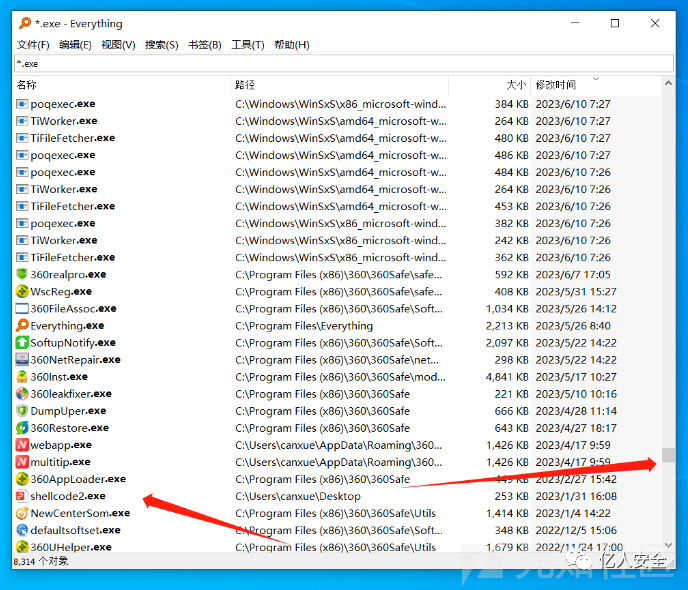Click the 8,314 个对象 status bar text
Image resolution: width=688 pixels, height=590 pixels.
click(41, 561)
